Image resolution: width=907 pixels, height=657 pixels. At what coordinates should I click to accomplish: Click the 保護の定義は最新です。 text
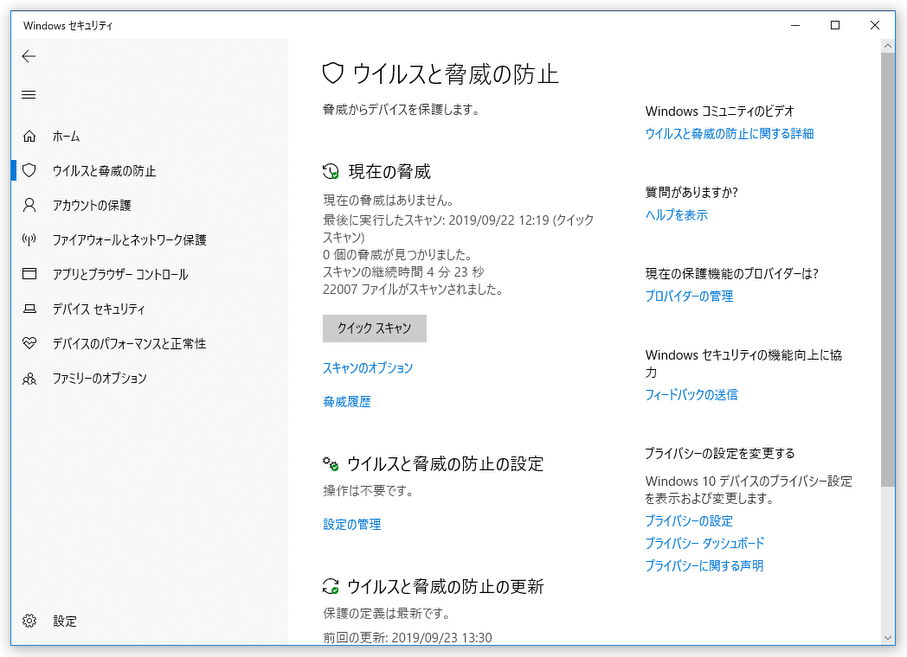tap(386, 613)
